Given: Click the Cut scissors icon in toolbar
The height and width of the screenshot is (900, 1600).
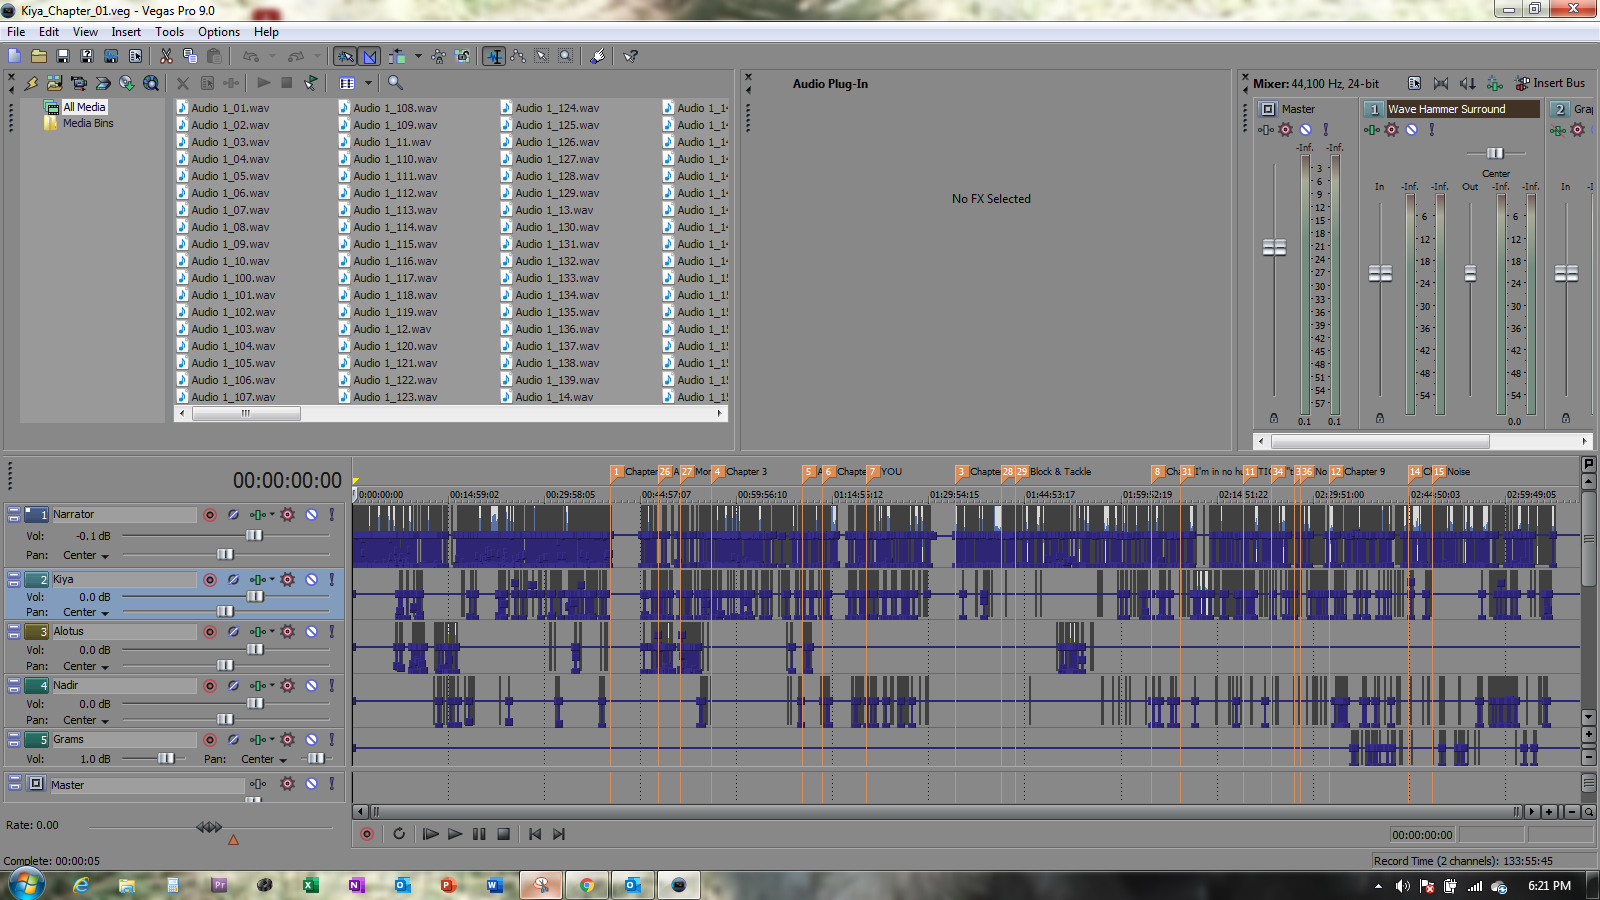Looking at the screenshot, I should pos(166,56).
